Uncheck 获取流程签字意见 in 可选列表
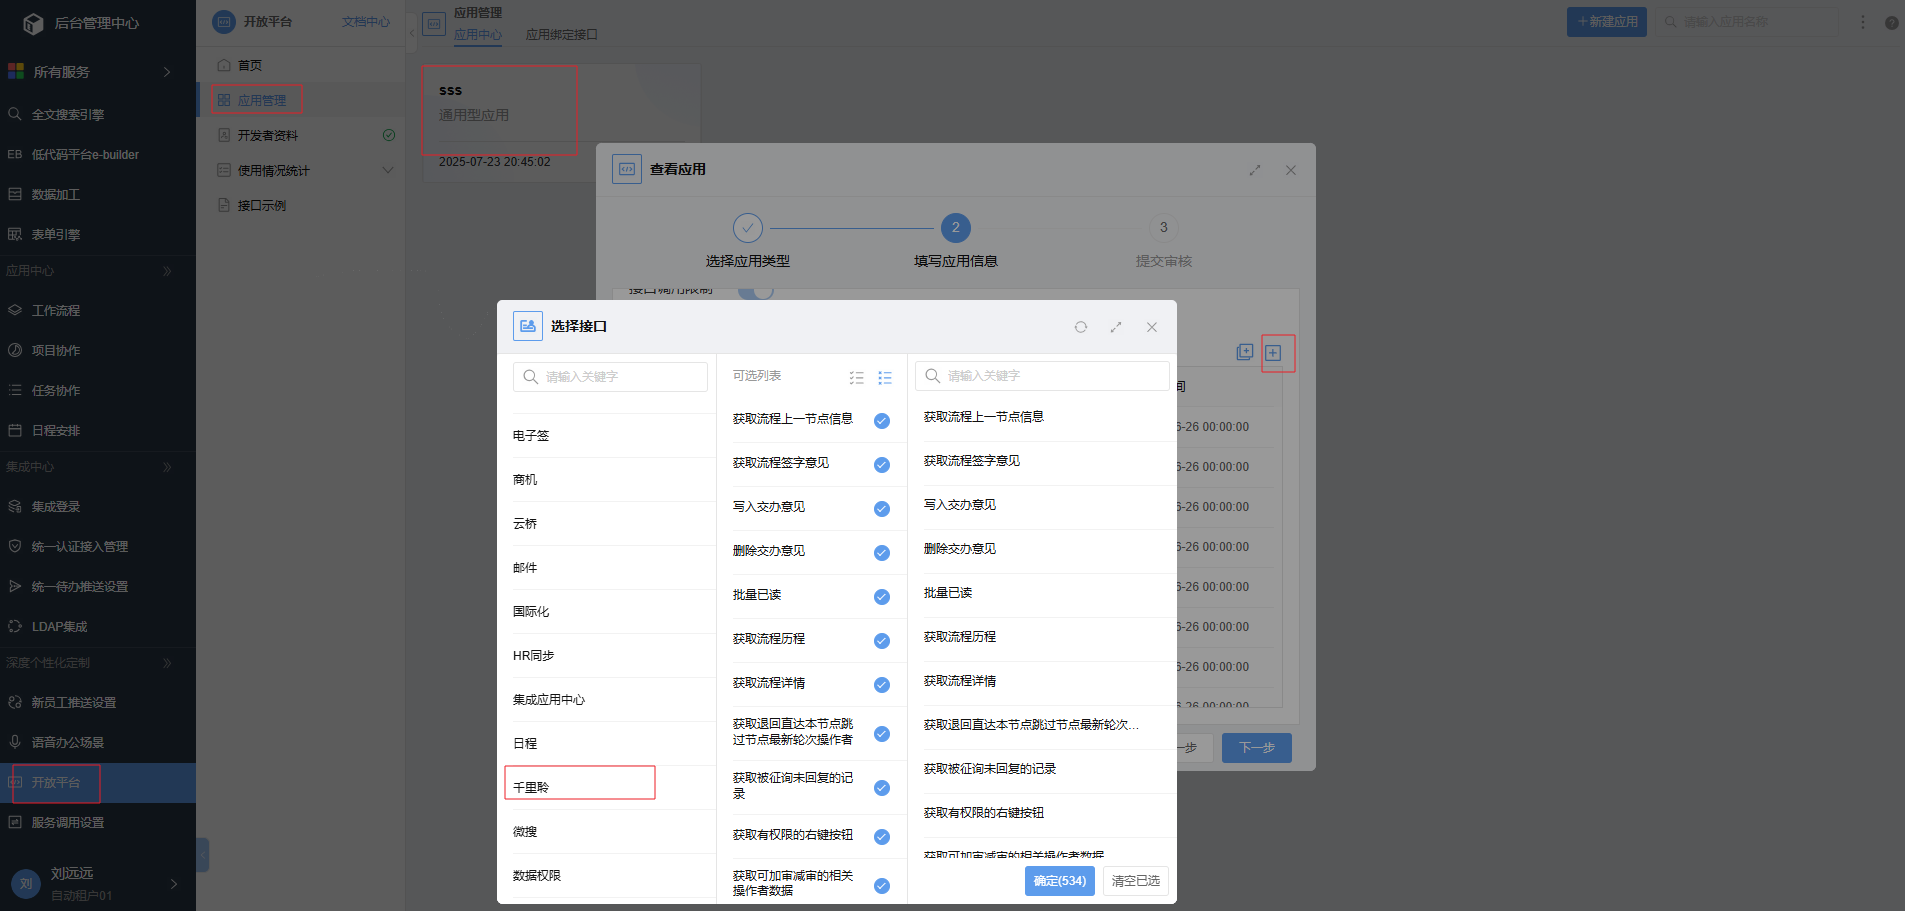Screen dimensions: 1905x911 882,465
